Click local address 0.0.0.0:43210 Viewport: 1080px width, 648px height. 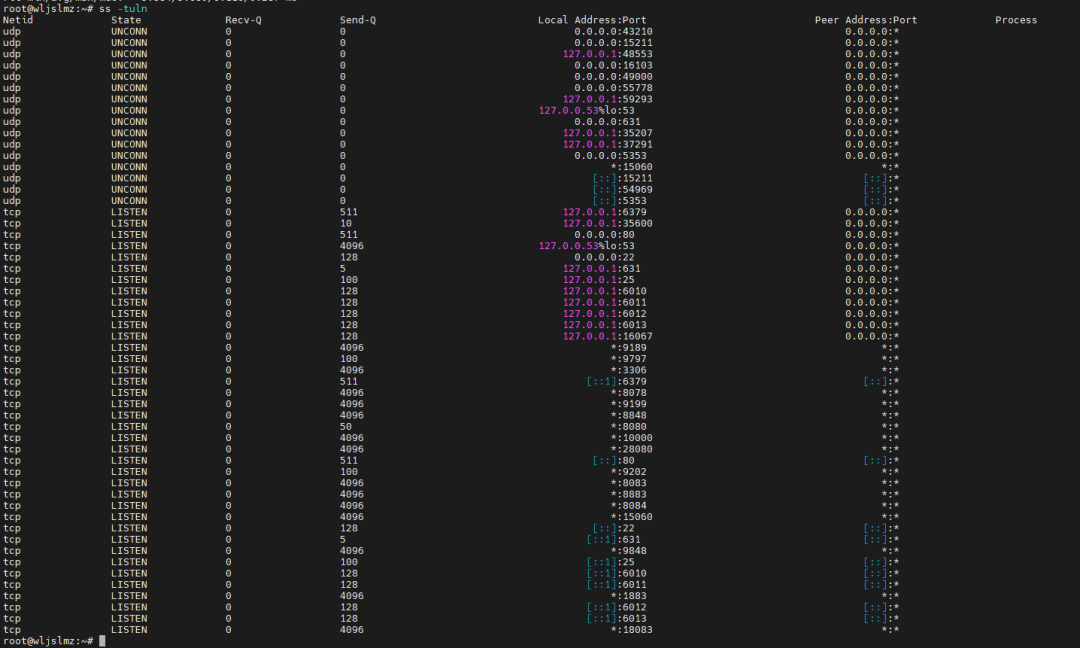(x=613, y=32)
